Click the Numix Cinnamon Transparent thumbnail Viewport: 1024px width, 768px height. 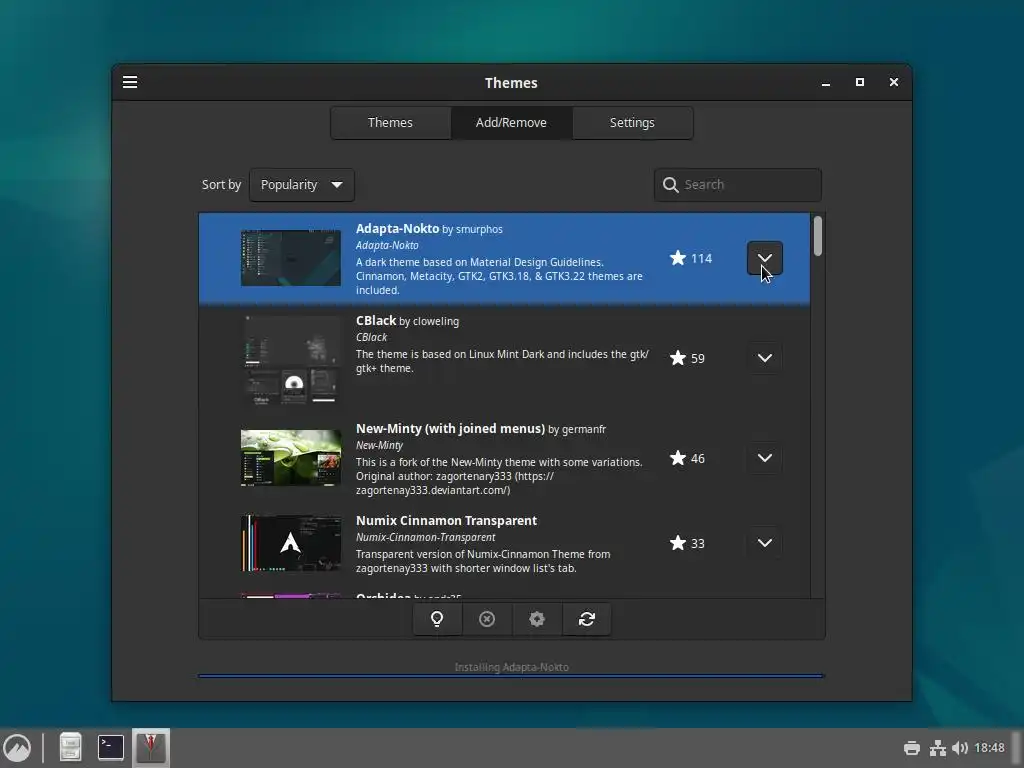click(x=291, y=543)
